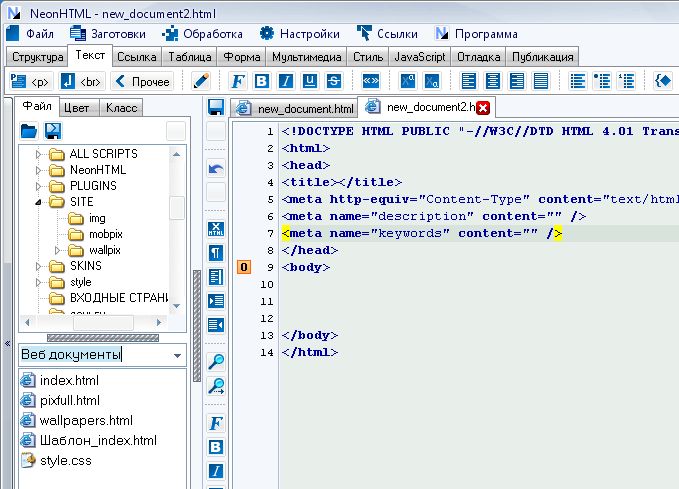Insert quotation marks «» icon
The width and height of the screenshot is (679, 489).
coord(371,81)
